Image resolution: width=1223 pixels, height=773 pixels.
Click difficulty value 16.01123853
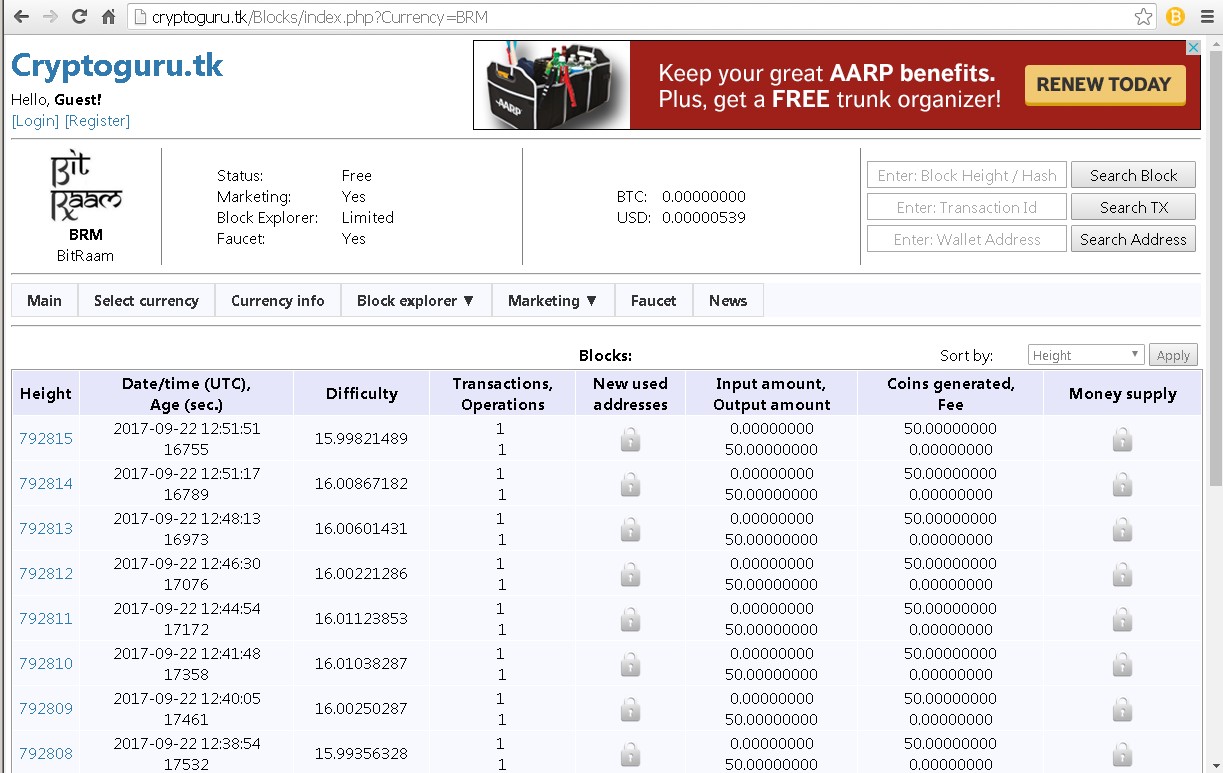(x=361, y=618)
